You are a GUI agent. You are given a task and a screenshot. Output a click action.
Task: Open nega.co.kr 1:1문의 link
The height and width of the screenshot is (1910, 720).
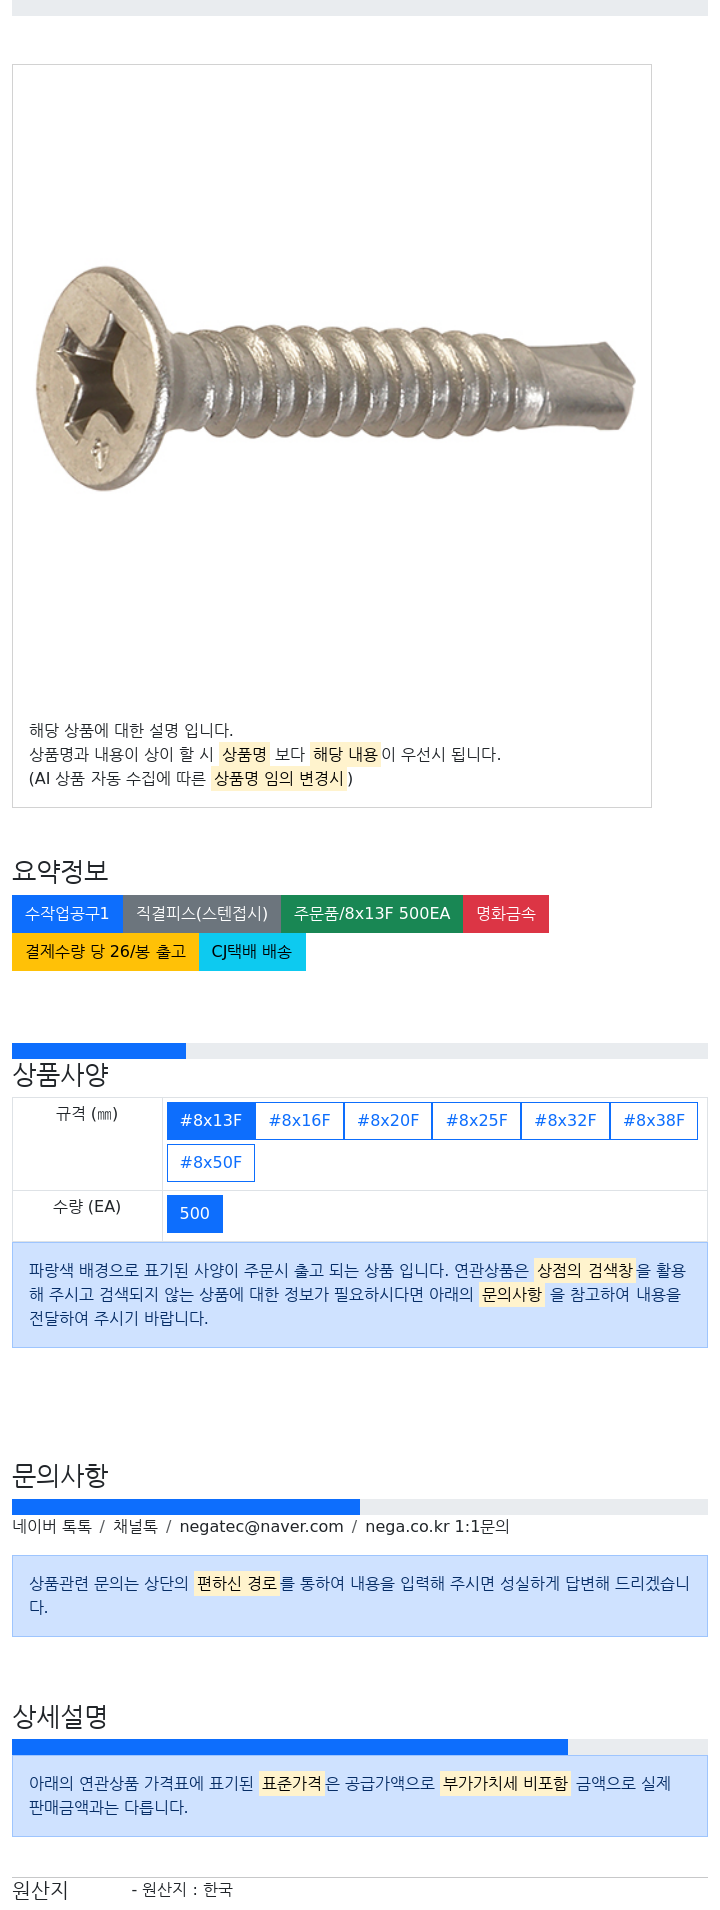[437, 1527]
